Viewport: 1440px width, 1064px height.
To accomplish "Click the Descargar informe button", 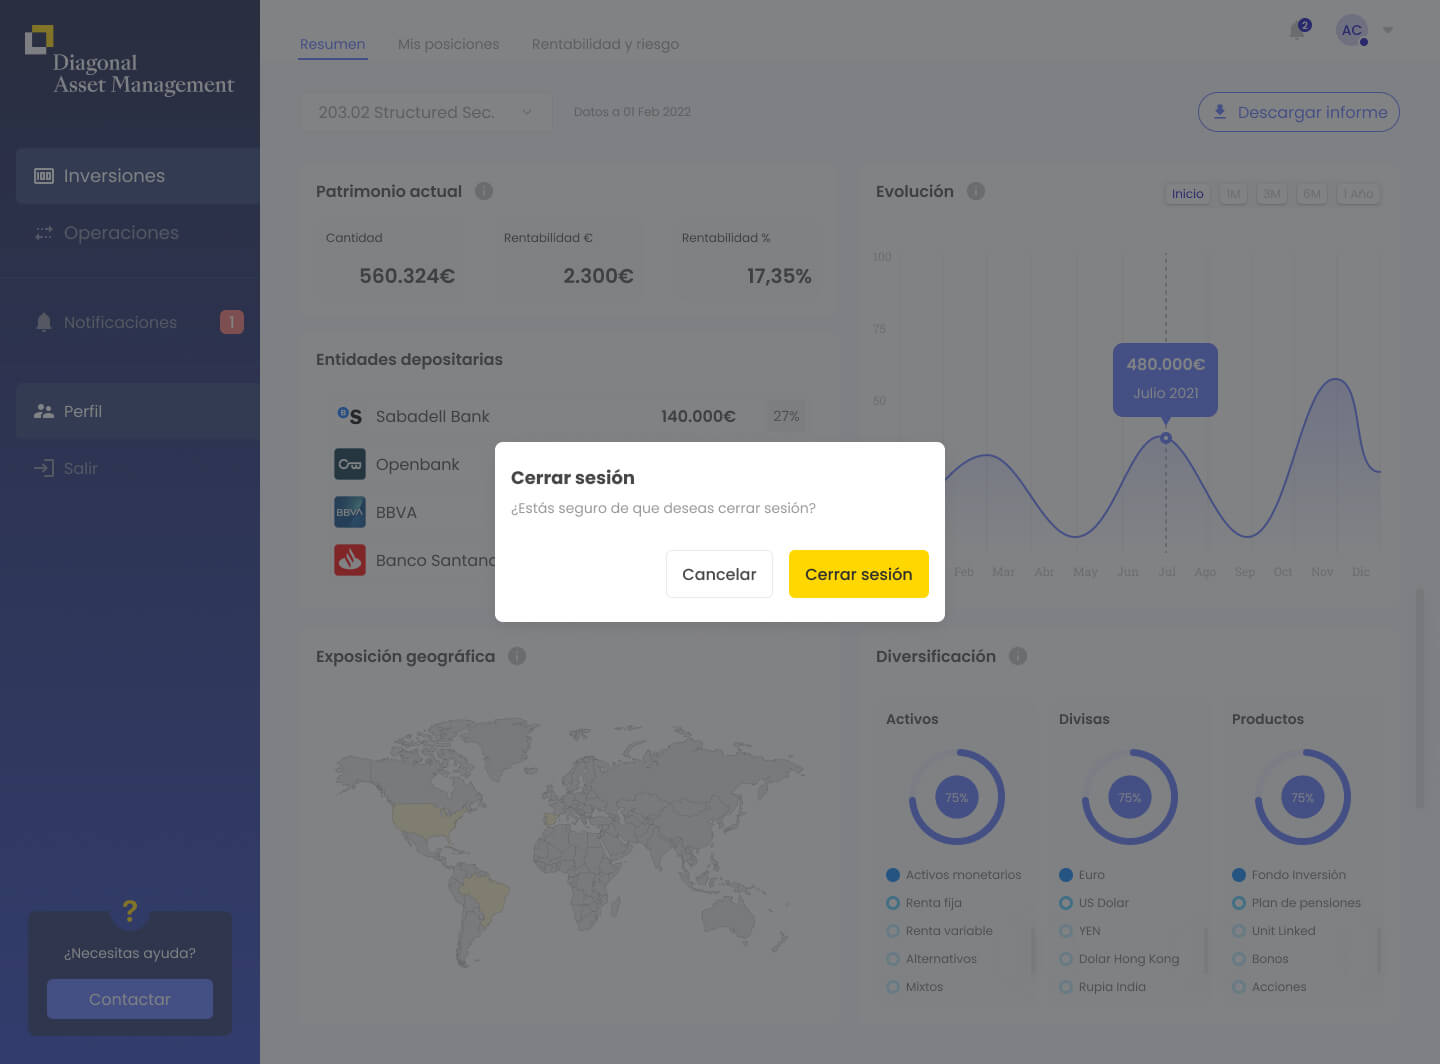I will pyautogui.click(x=1299, y=112).
